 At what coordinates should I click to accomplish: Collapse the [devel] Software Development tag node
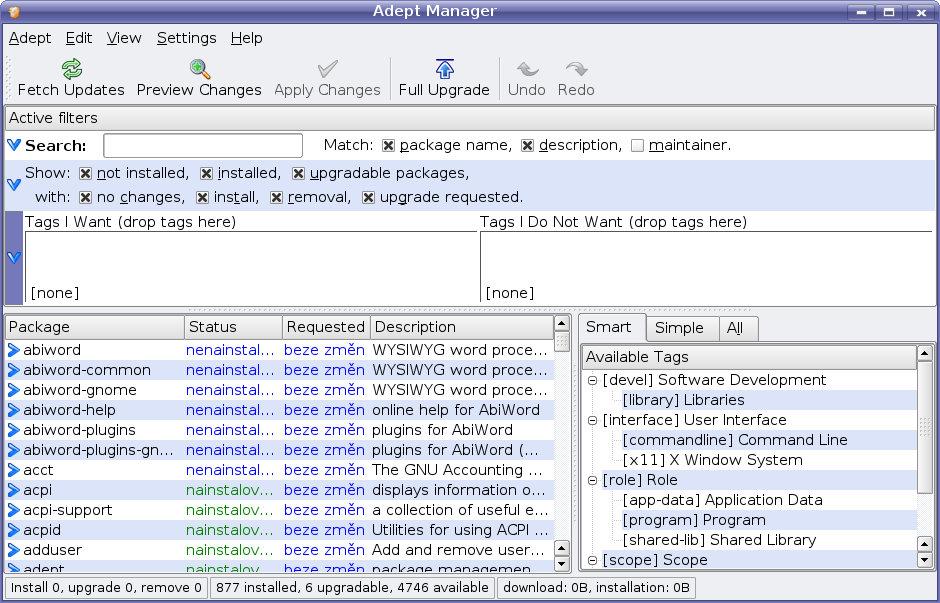click(x=592, y=380)
